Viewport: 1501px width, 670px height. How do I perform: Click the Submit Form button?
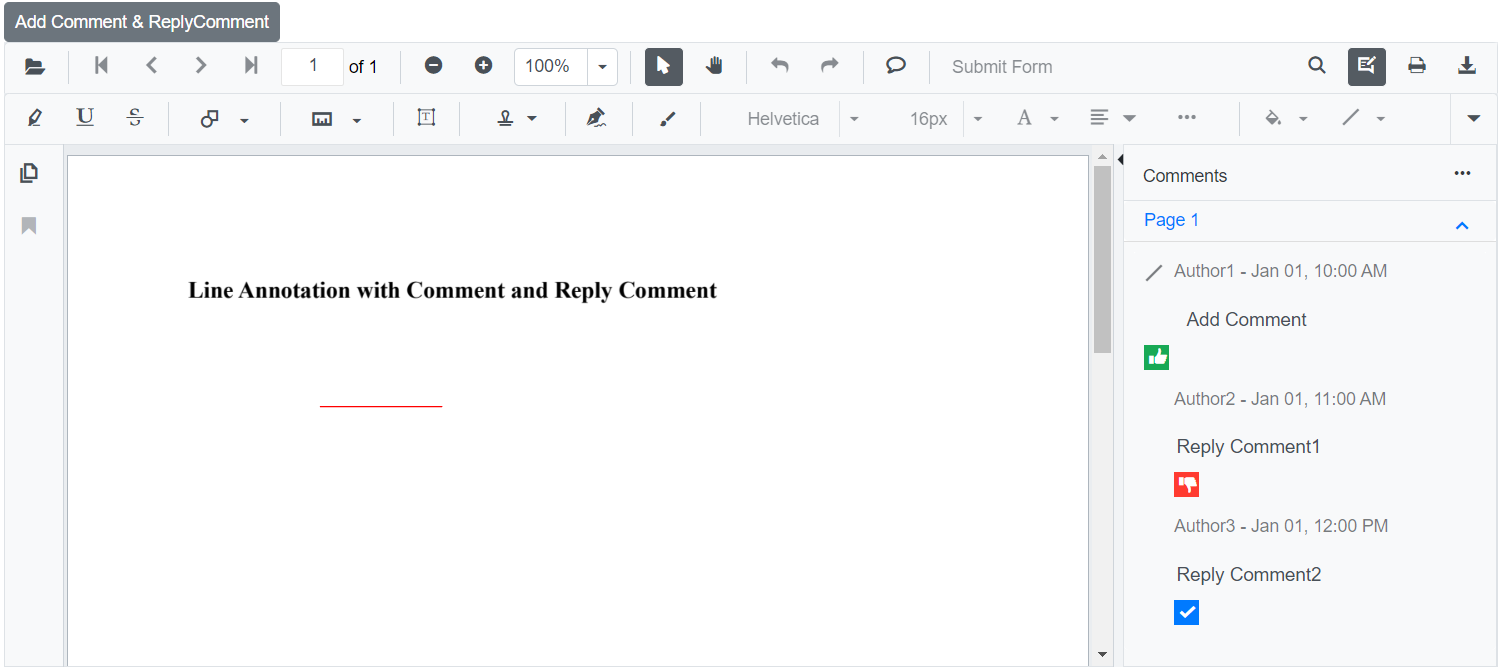coord(1002,67)
